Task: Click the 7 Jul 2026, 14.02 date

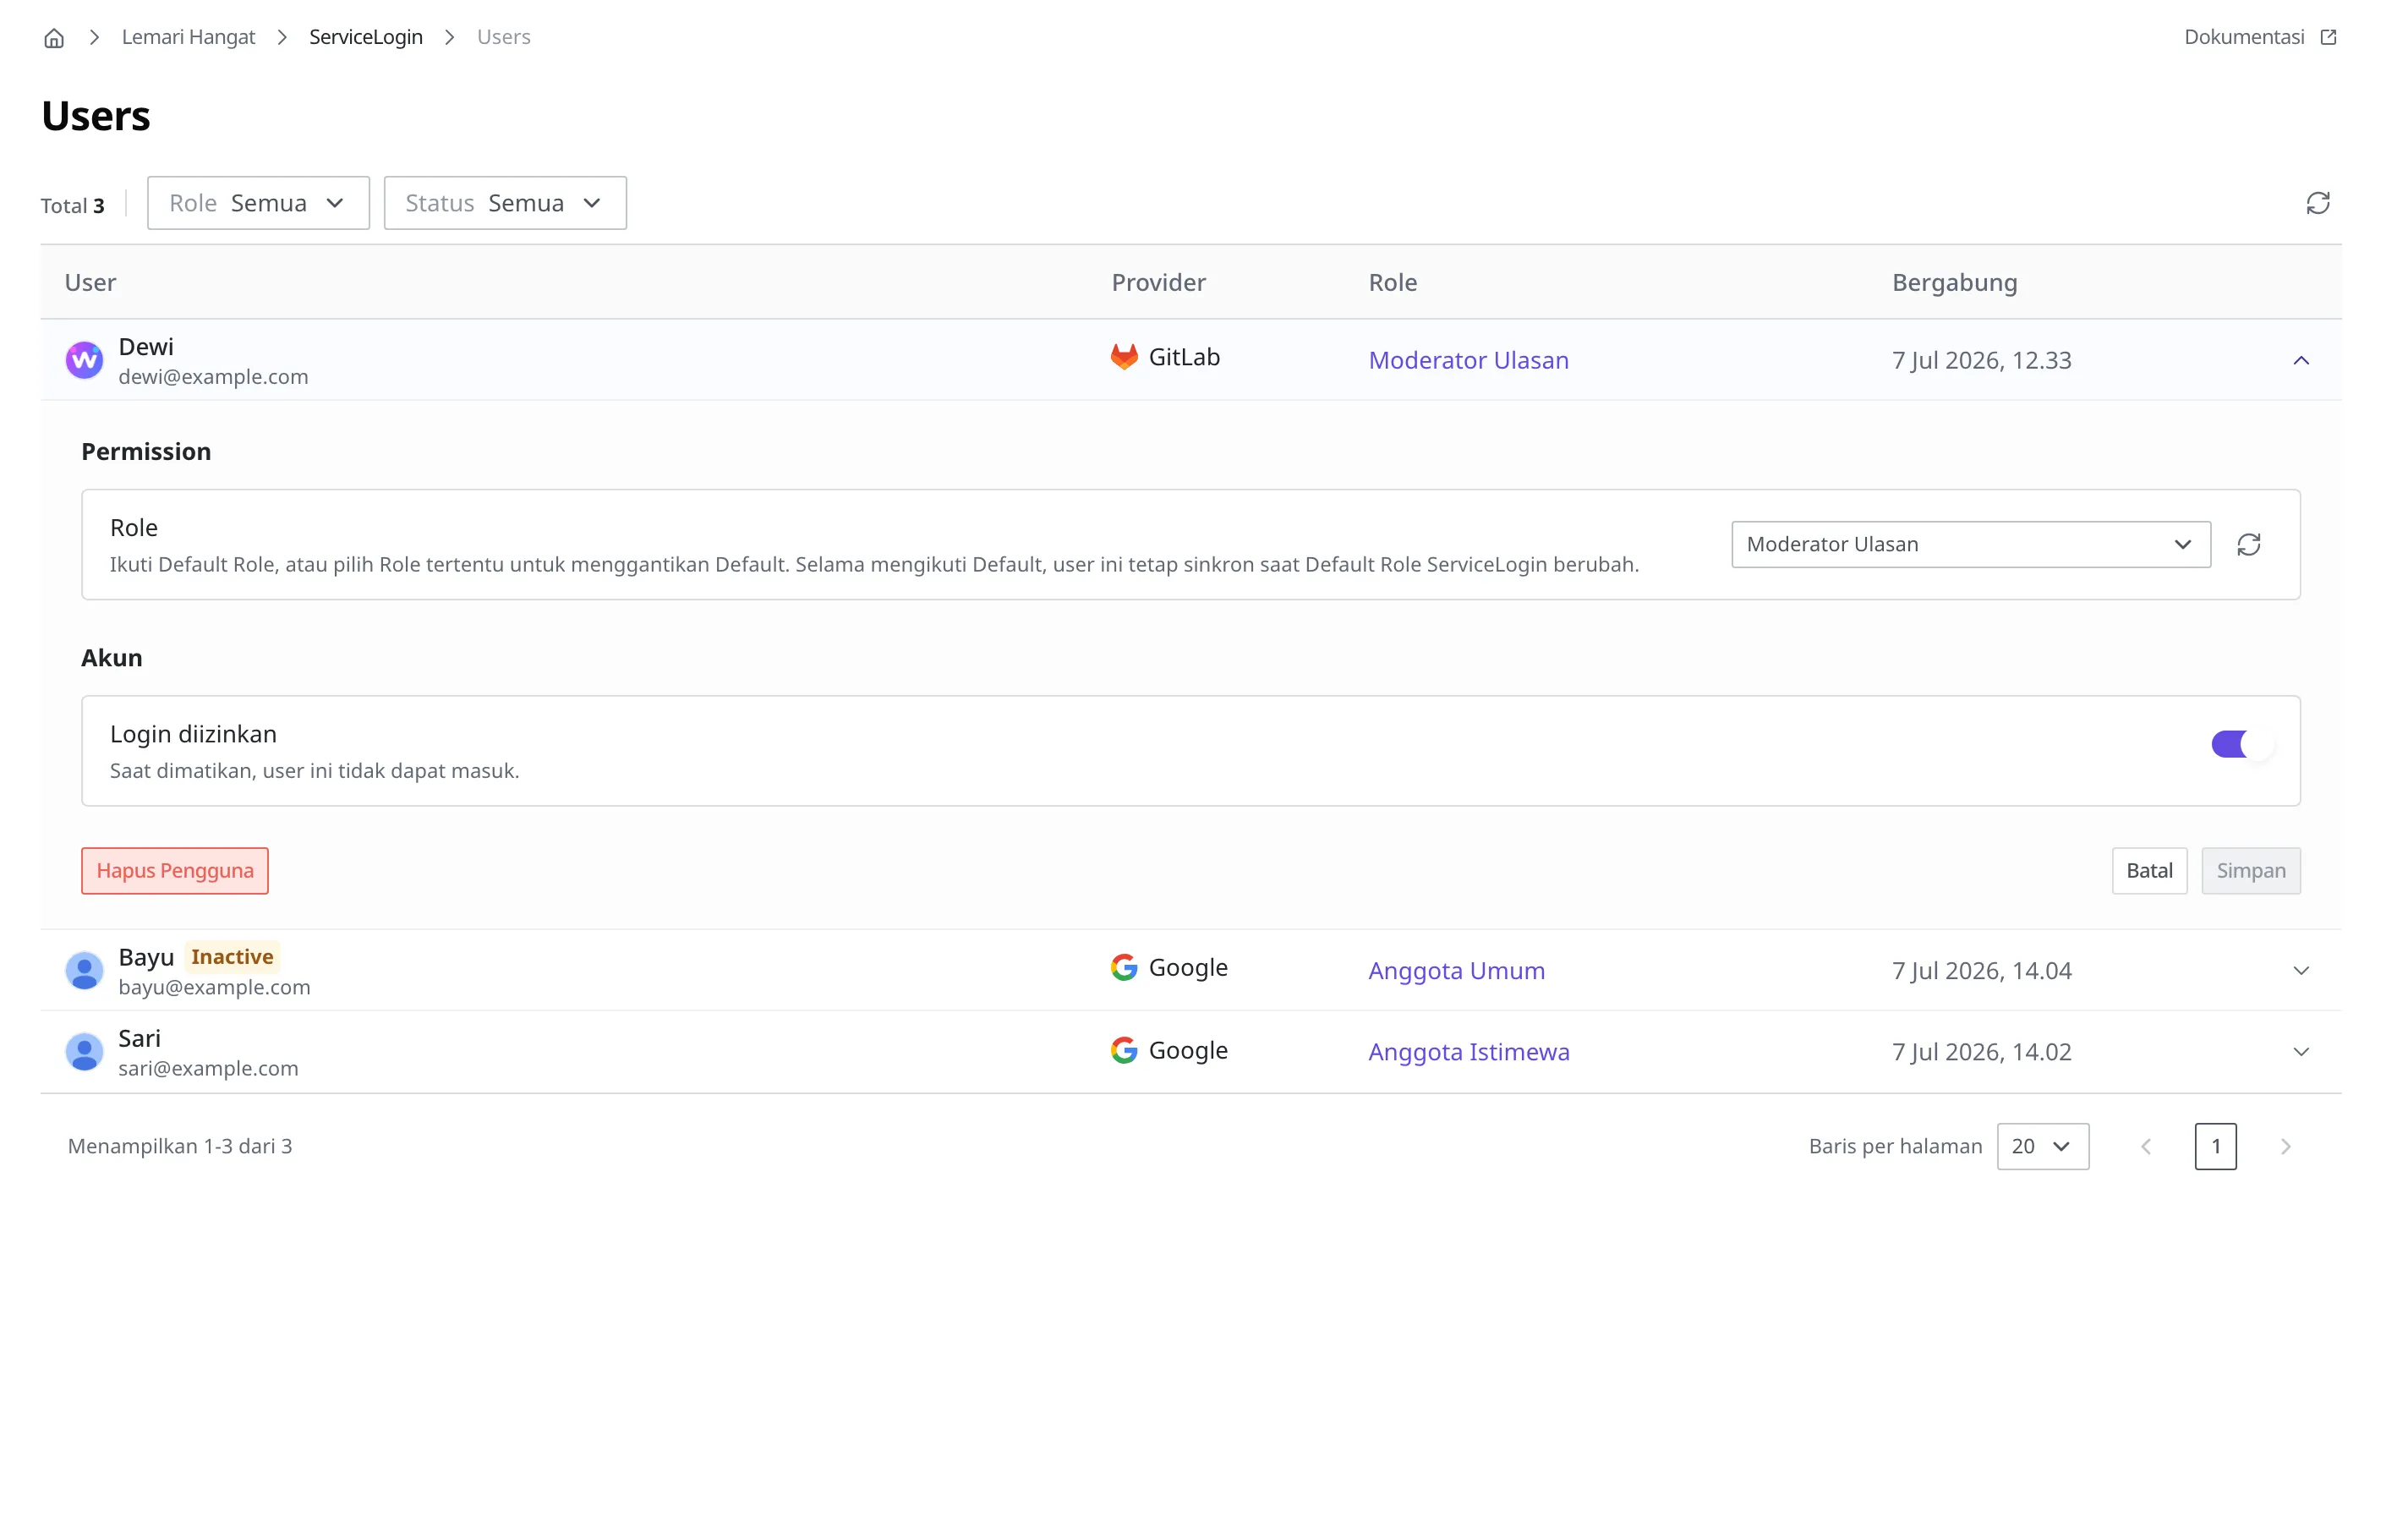Action: click(1981, 1051)
